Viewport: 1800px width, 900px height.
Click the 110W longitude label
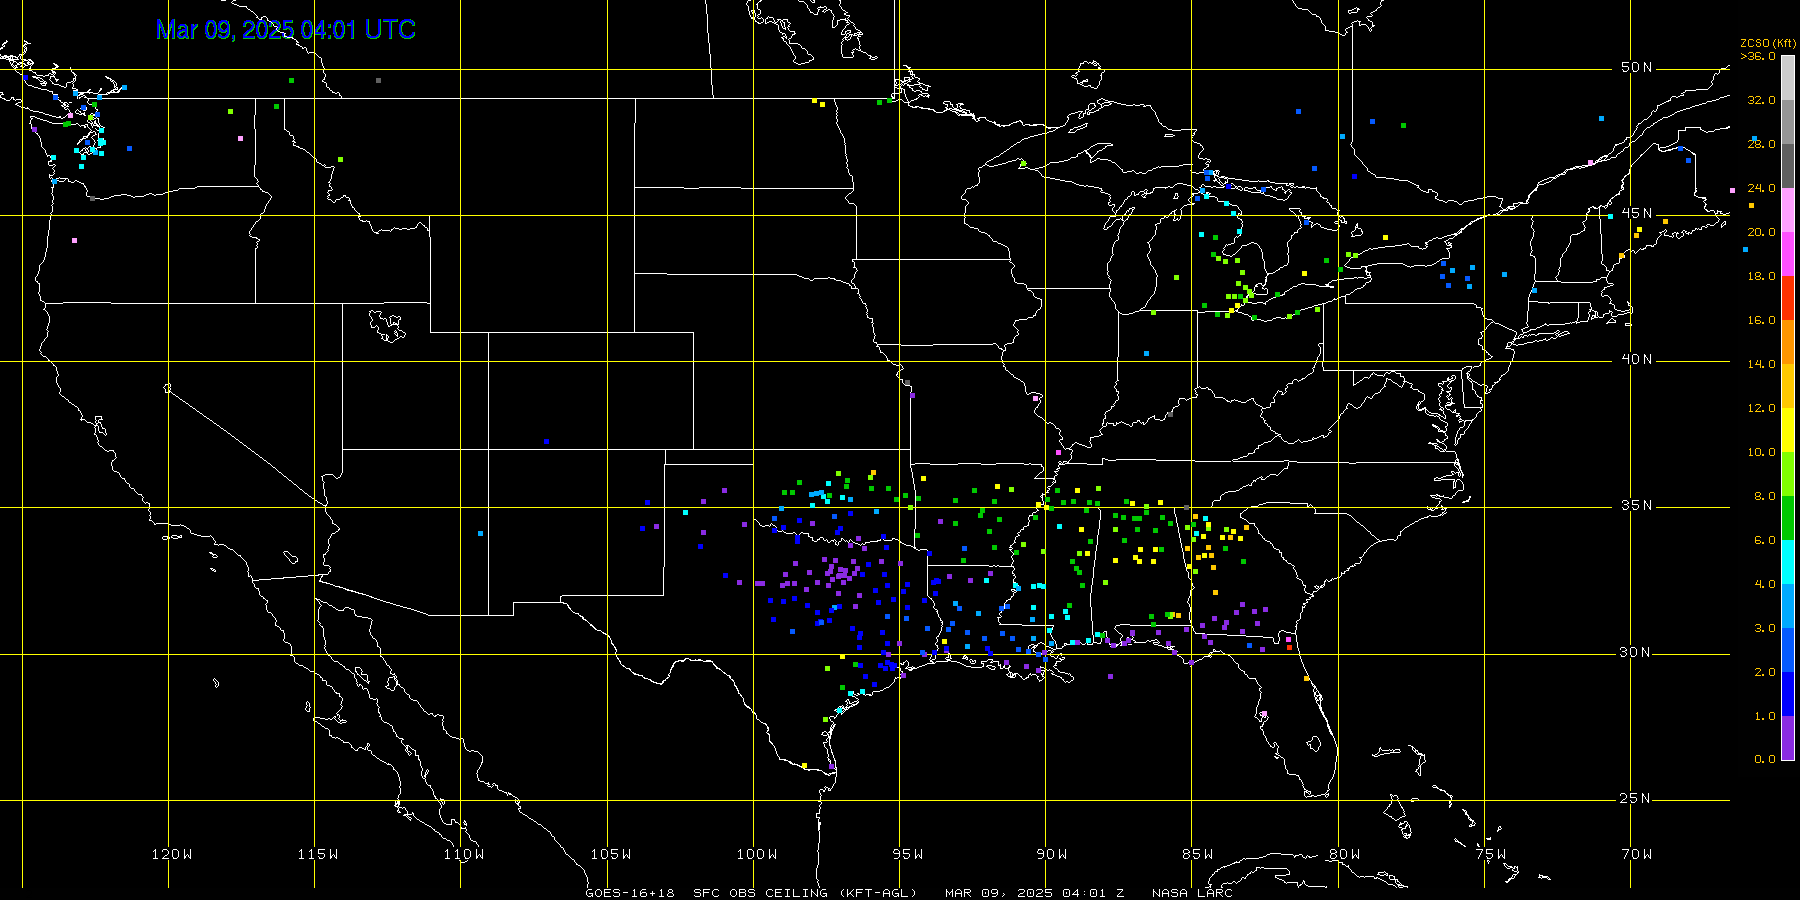tap(464, 854)
